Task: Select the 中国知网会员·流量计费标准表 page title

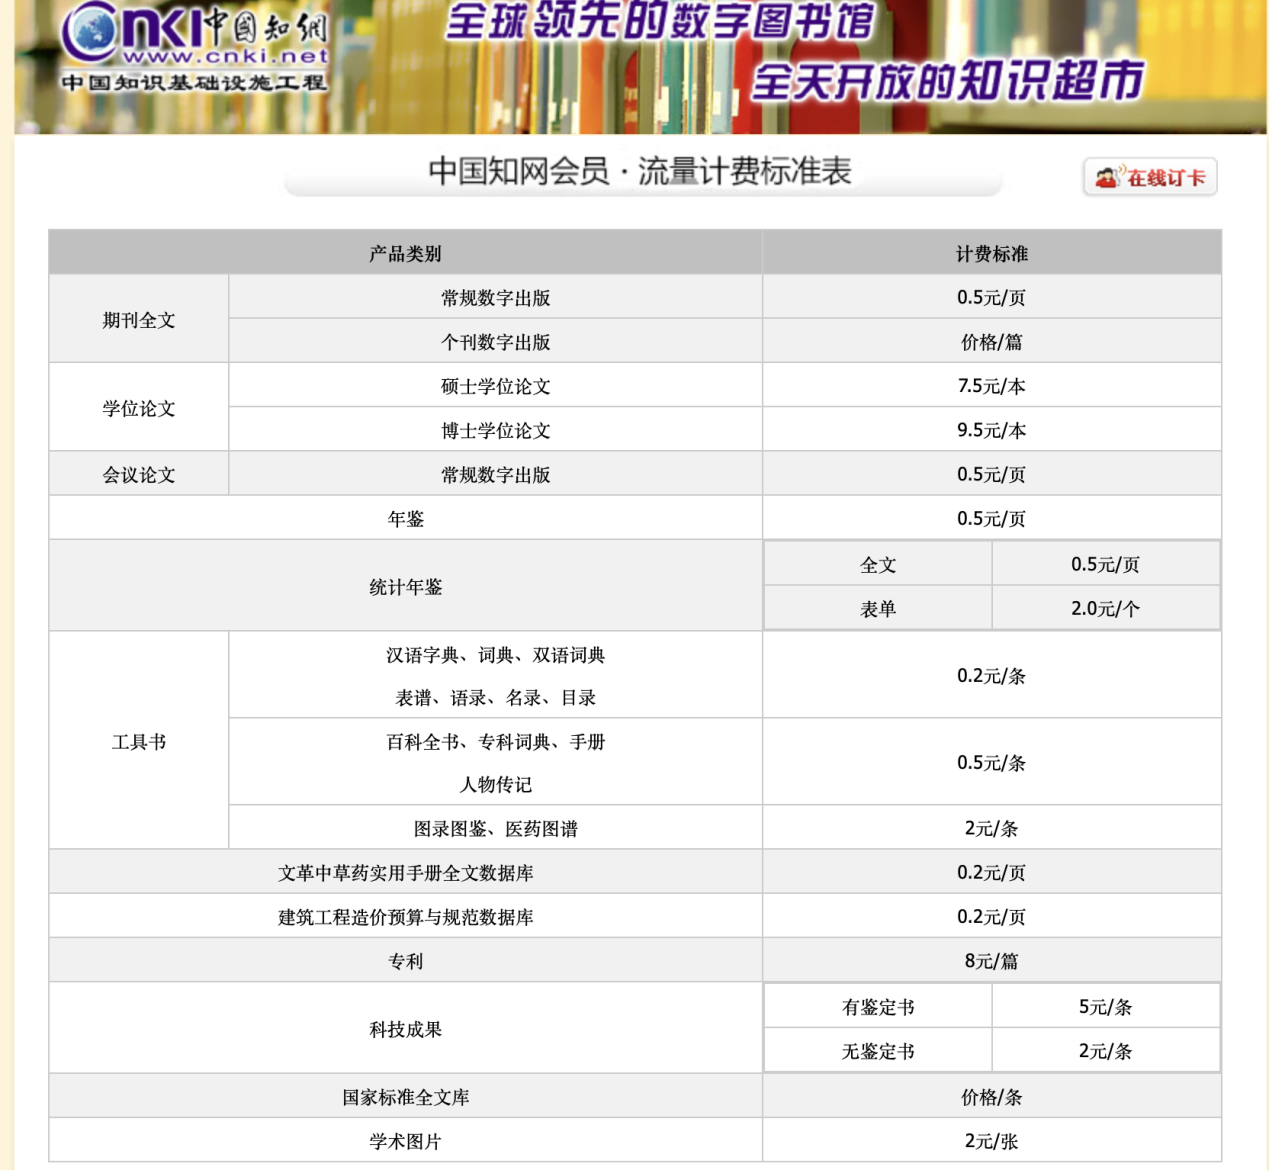Action: pos(640,171)
